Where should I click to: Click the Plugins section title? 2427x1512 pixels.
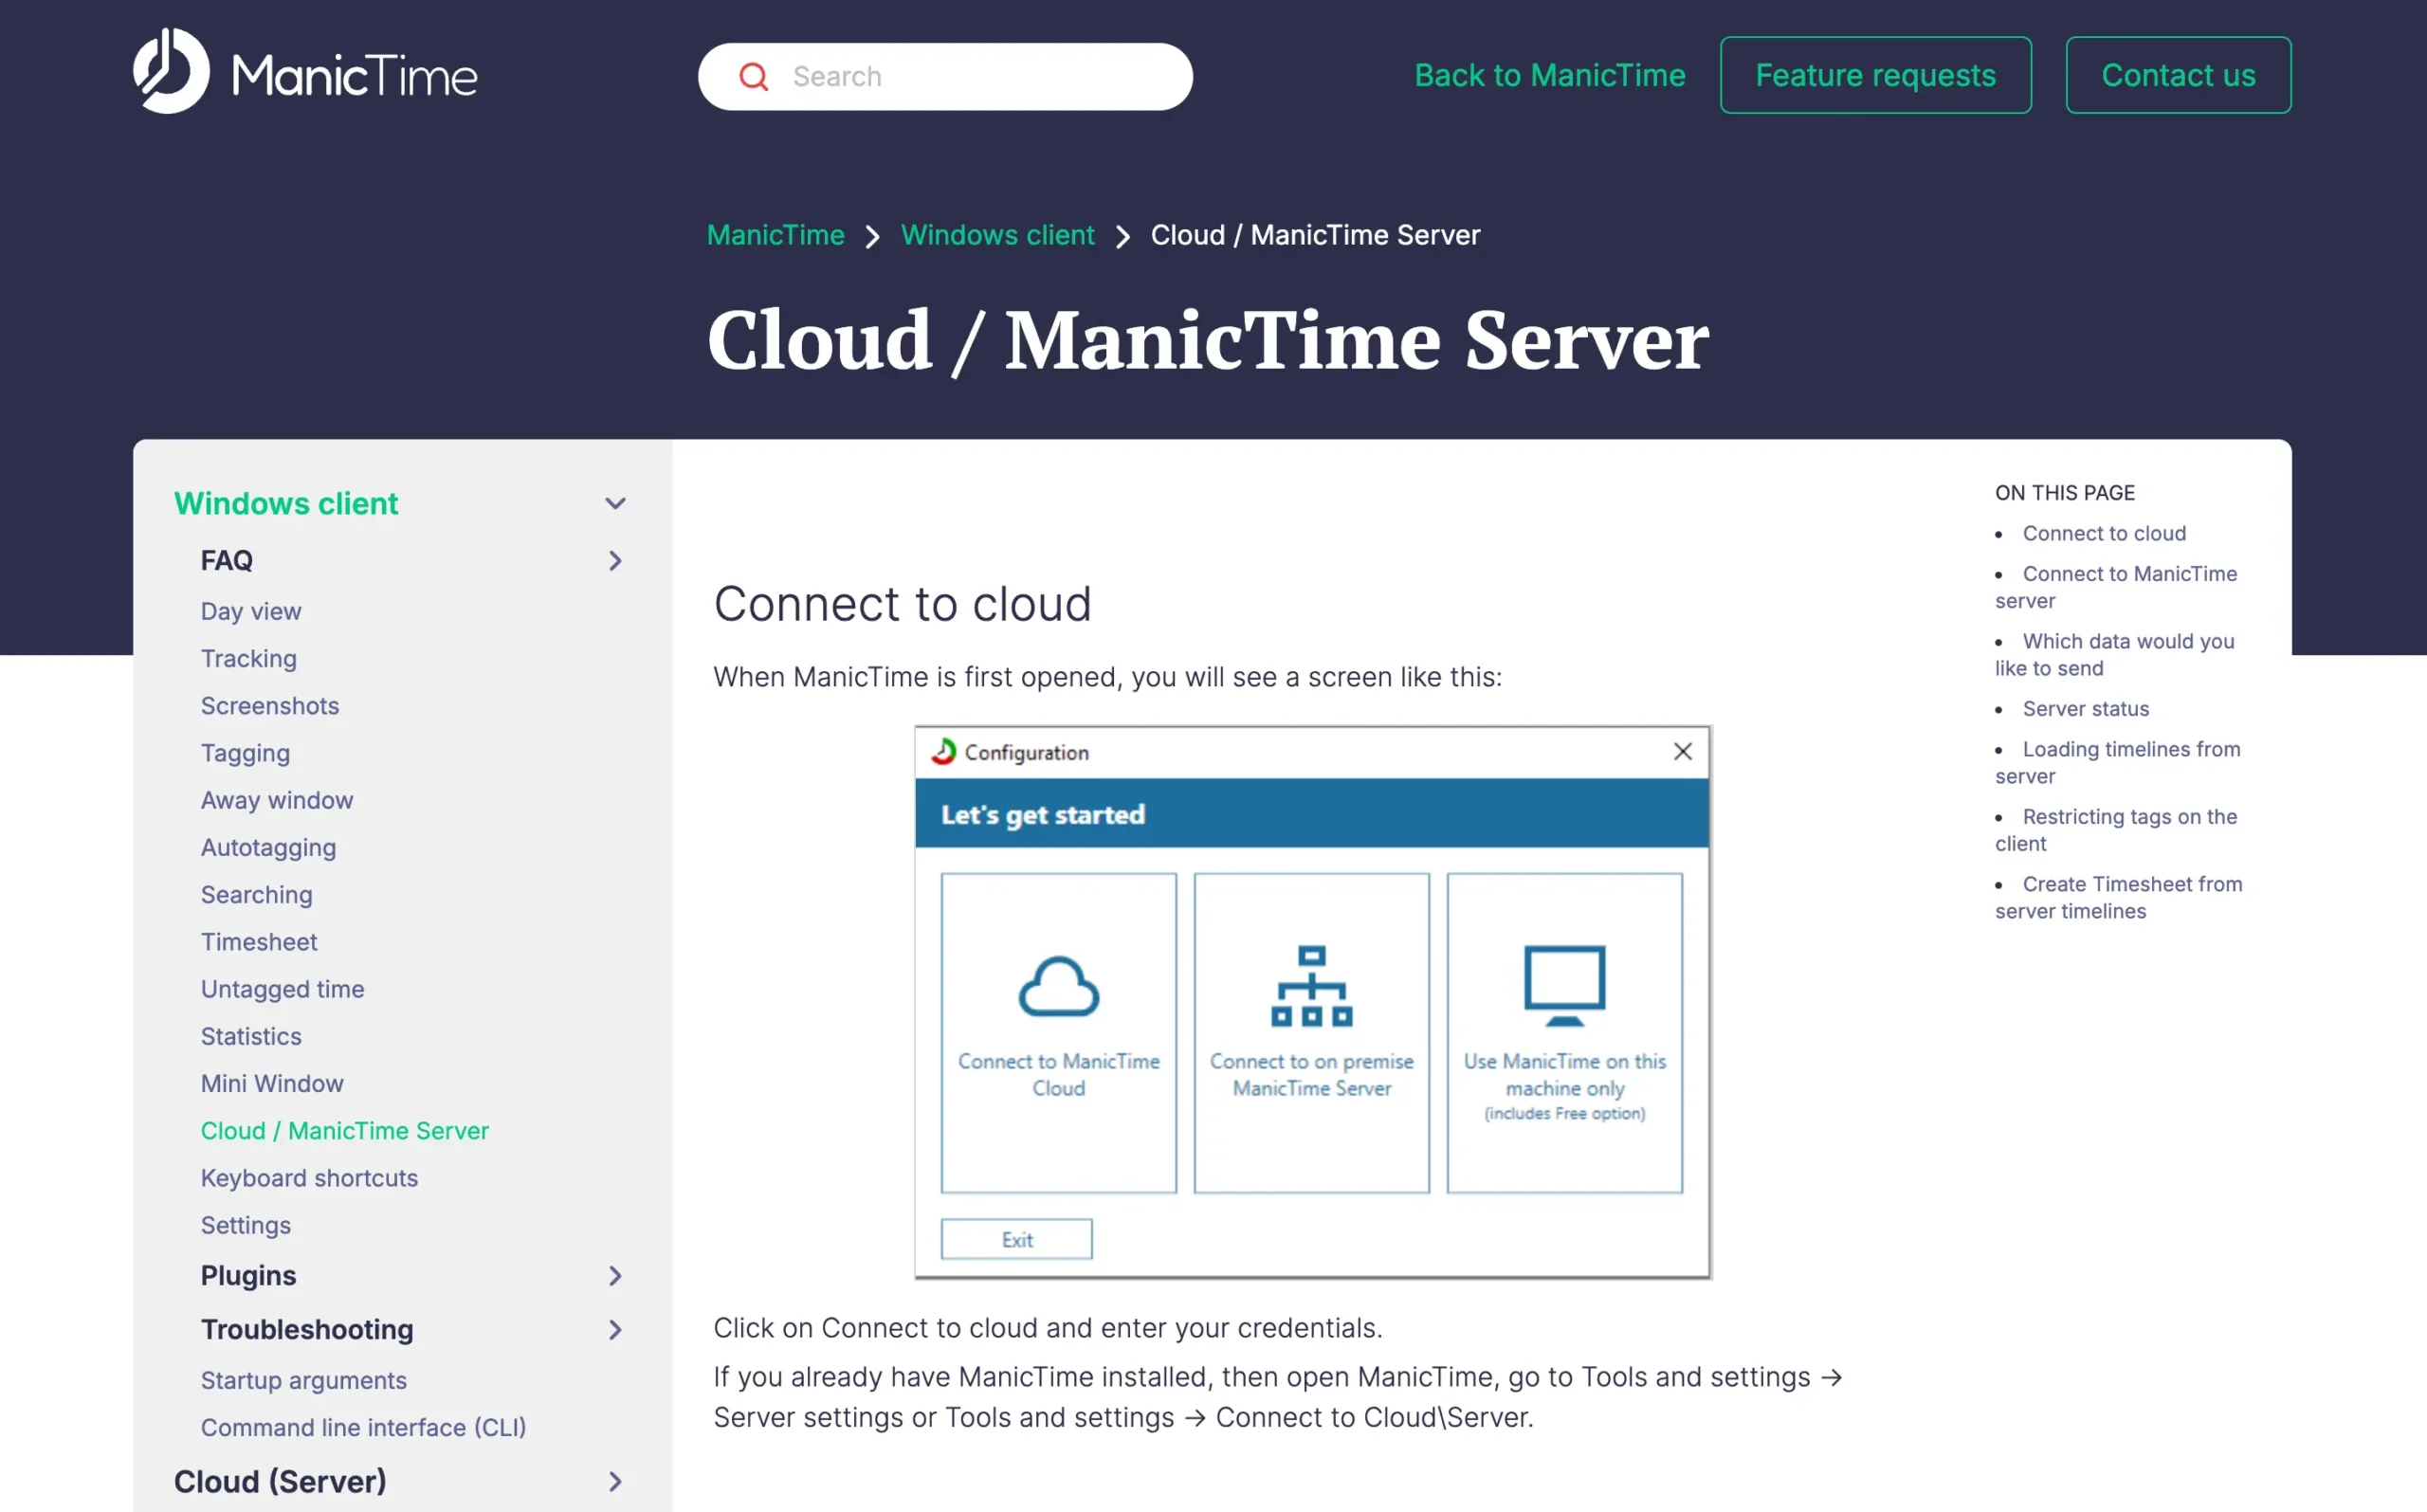coord(249,1276)
